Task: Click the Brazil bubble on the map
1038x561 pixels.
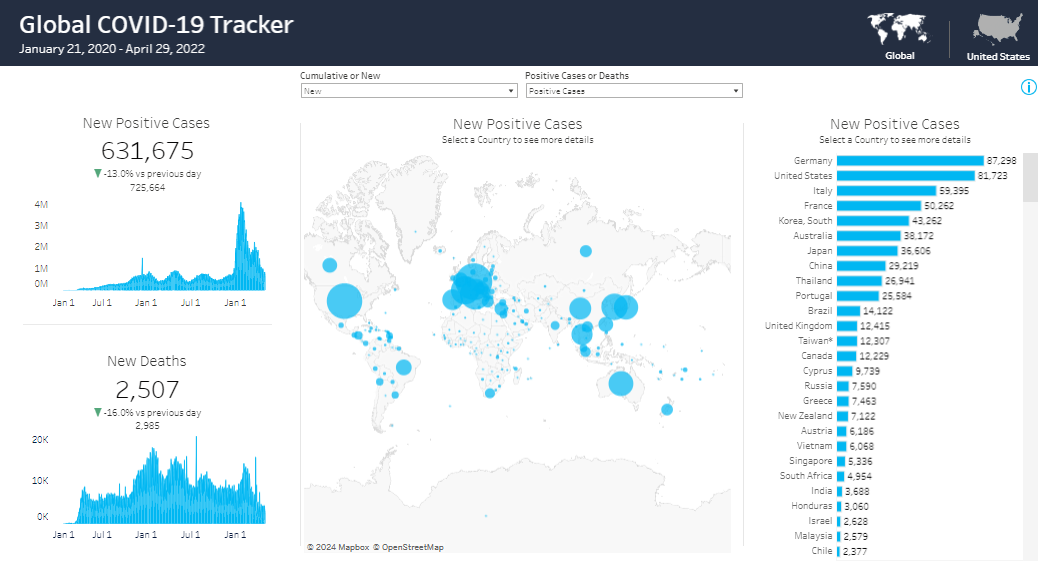Action: click(x=404, y=367)
